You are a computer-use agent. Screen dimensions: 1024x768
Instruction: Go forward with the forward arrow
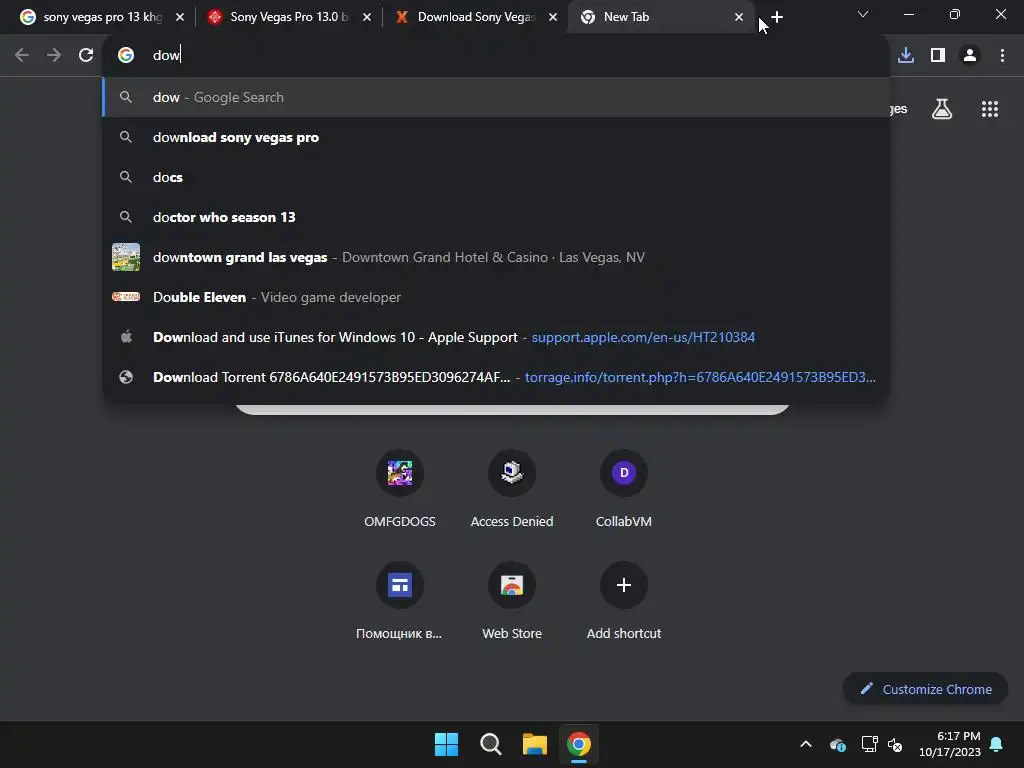(54, 55)
